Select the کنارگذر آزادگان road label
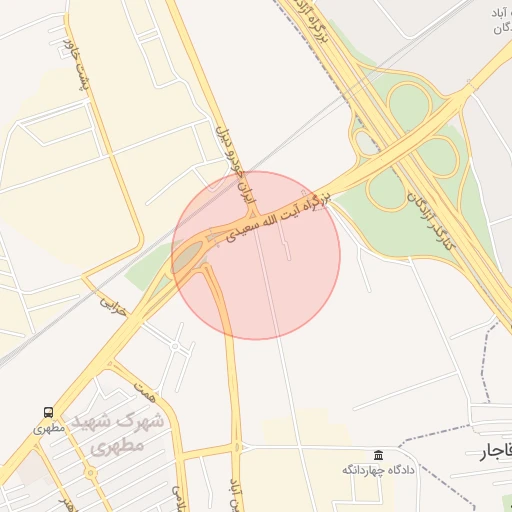Viewport: 512px width, 512px height. click(x=431, y=221)
